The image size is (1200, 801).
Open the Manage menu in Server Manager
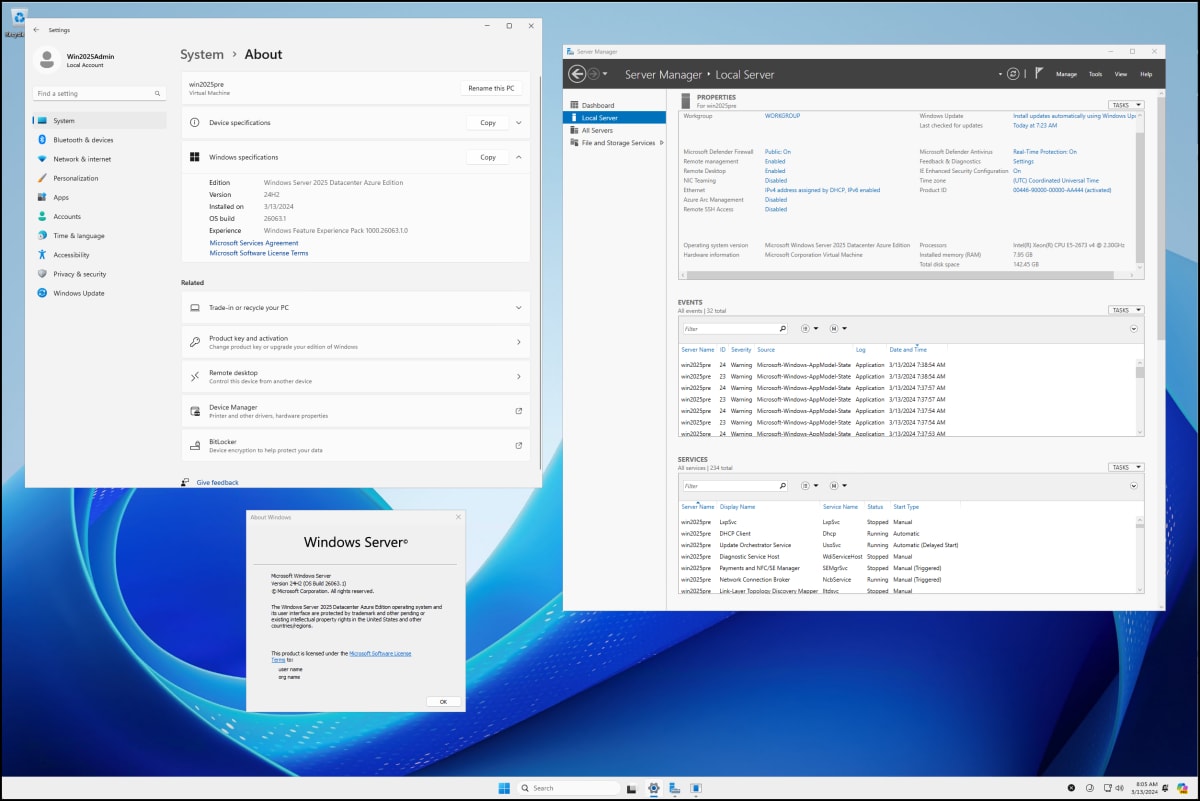tap(1066, 74)
